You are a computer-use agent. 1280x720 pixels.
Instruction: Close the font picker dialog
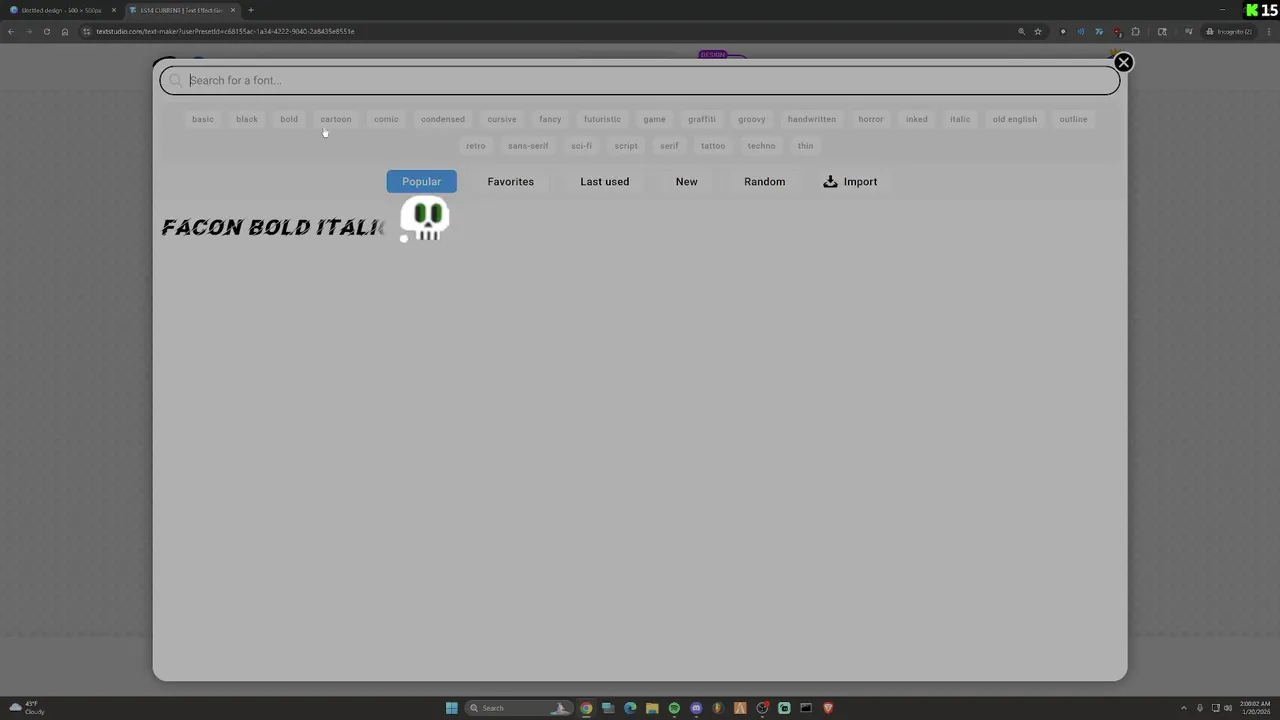pyautogui.click(x=1123, y=63)
